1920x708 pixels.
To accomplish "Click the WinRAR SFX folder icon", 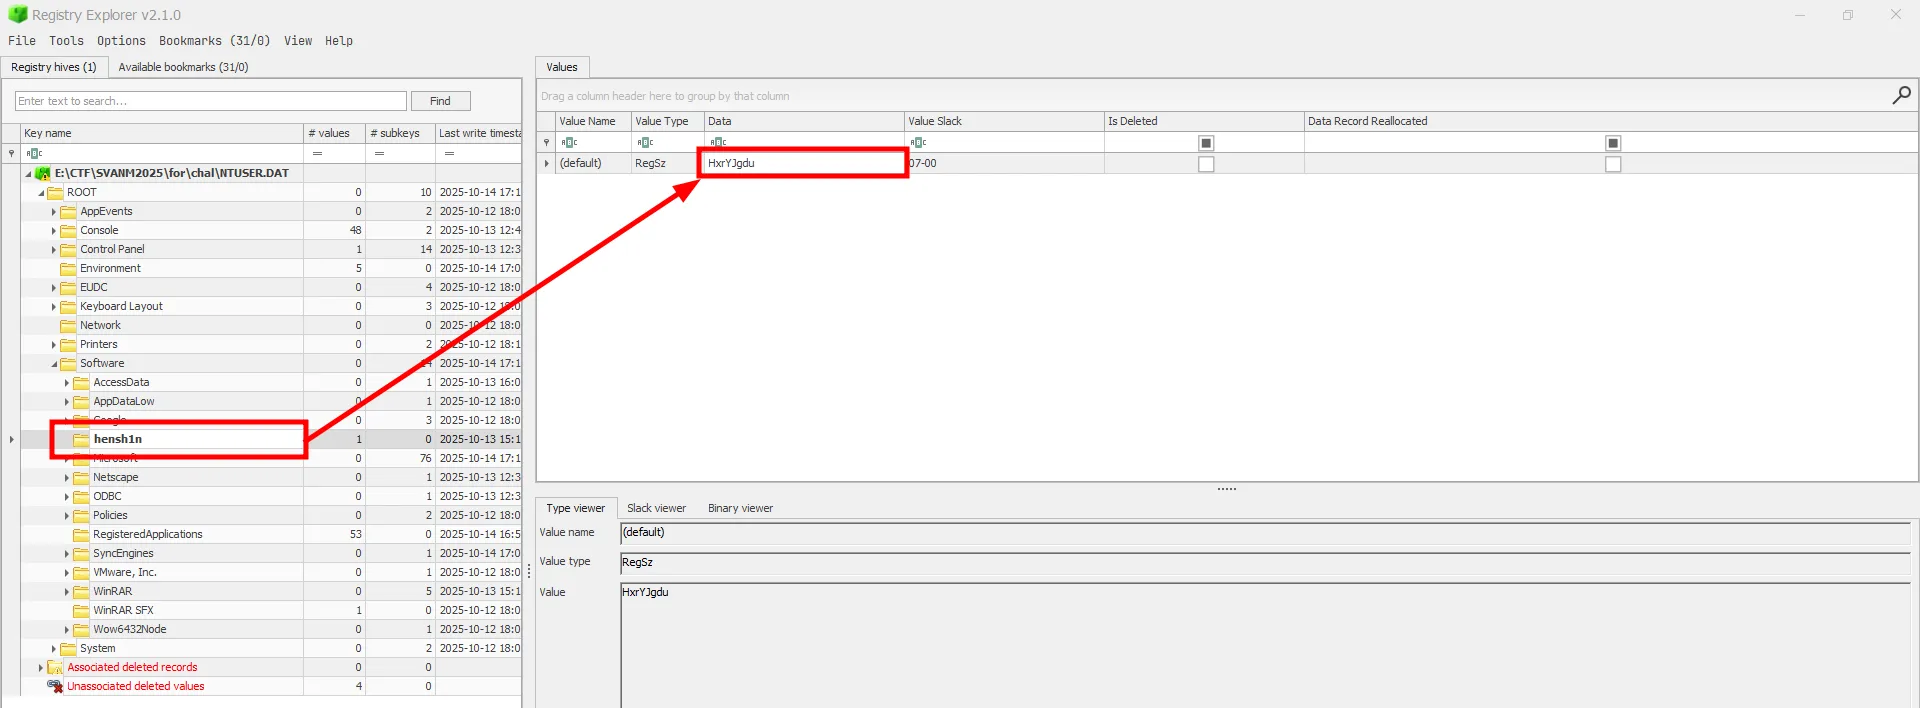I will click(81, 610).
